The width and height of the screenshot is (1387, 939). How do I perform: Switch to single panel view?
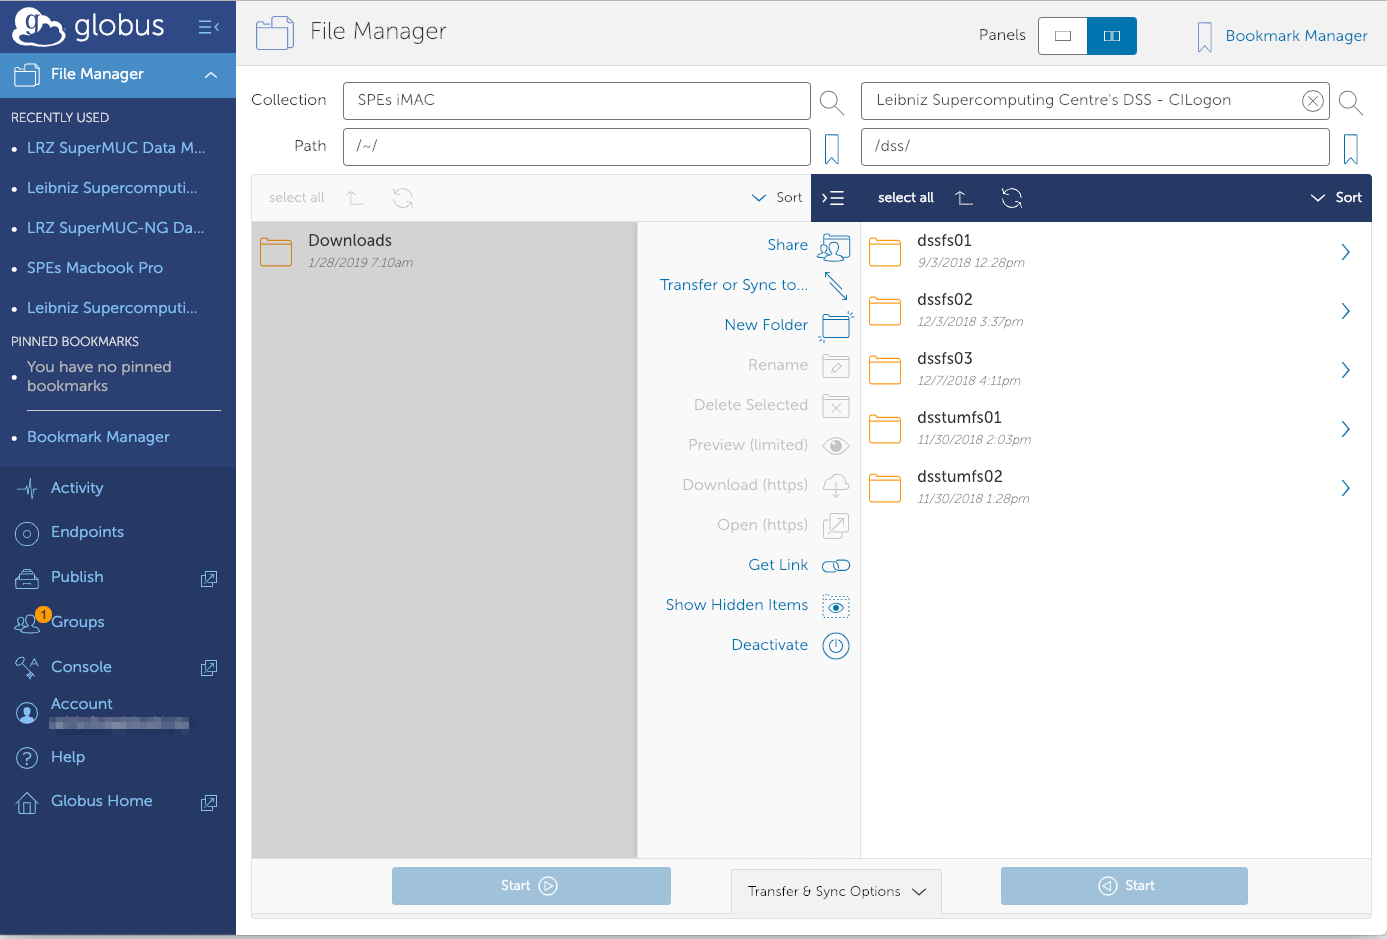(1062, 36)
